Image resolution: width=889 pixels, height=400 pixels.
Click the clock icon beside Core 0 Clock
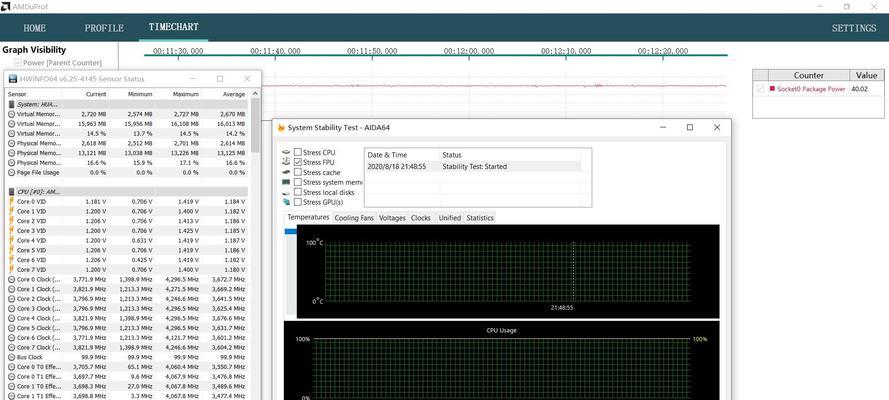point(12,279)
